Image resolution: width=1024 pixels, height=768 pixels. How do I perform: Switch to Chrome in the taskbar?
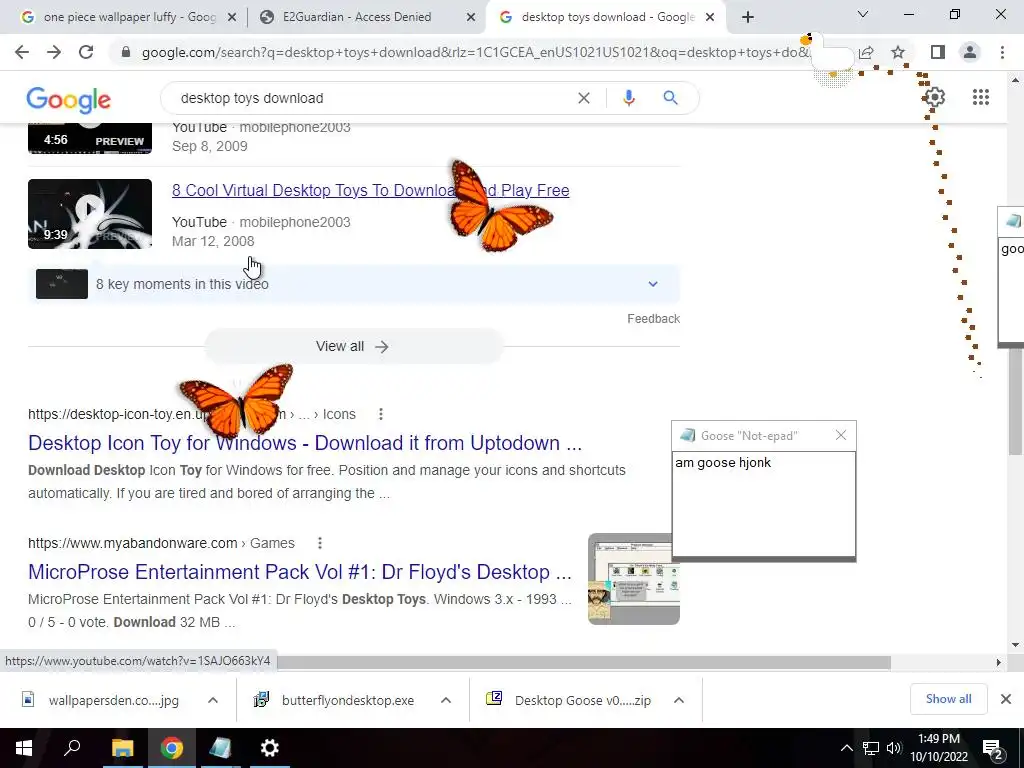(171, 748)
